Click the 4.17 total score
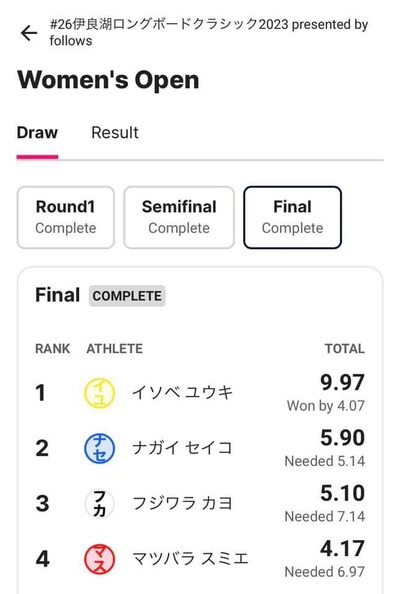The height and width of the screenshot is (594, 400). (342, 548)
